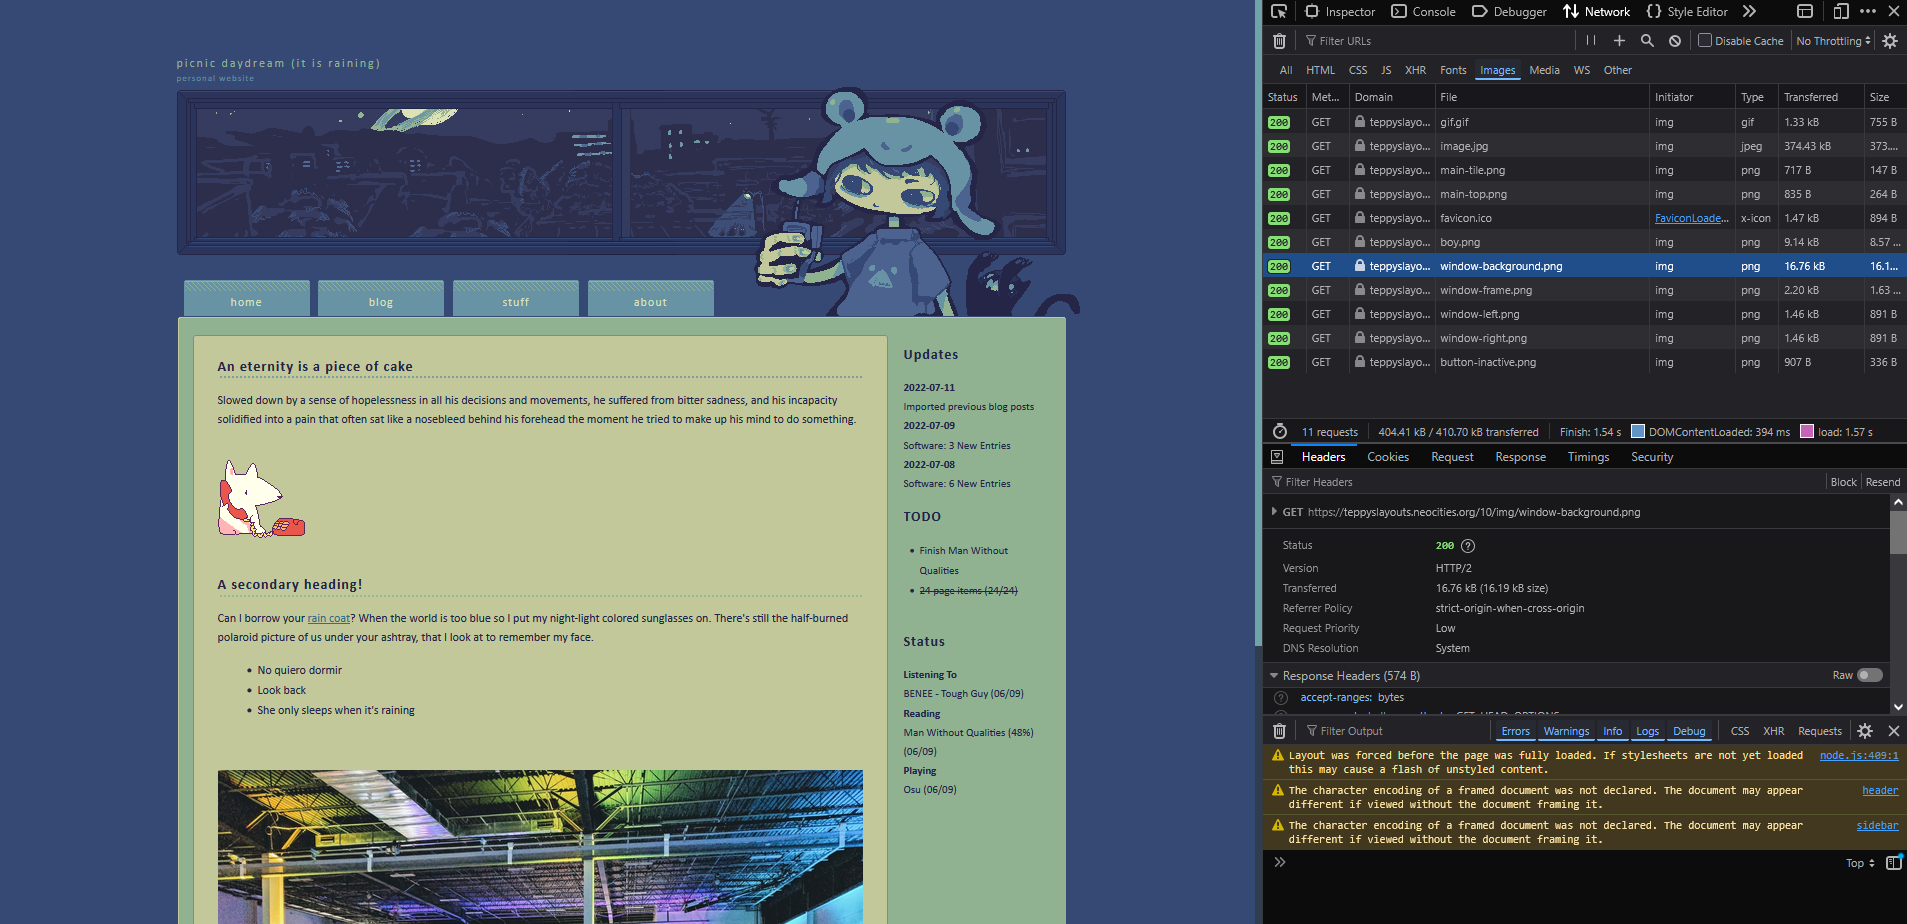Open request blocking panel icon
This screenshot has height=924, width=1907.
pyautogui.click(x=1675, y=41)
